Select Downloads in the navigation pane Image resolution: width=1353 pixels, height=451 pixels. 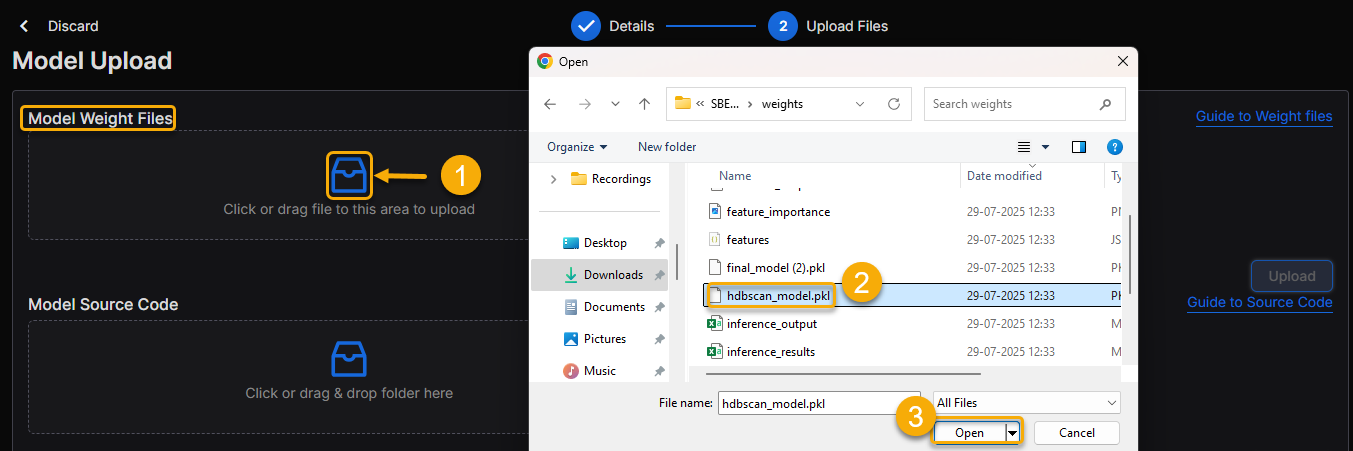[613, 275]
